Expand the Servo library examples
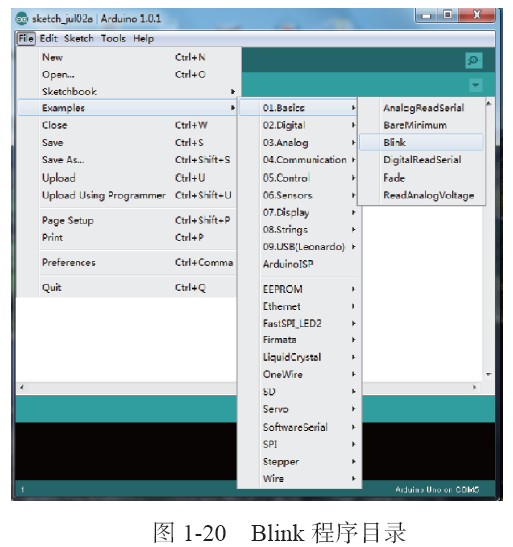Image resolution: width=513 pixels, height=547 pixels. click(299, 409)
